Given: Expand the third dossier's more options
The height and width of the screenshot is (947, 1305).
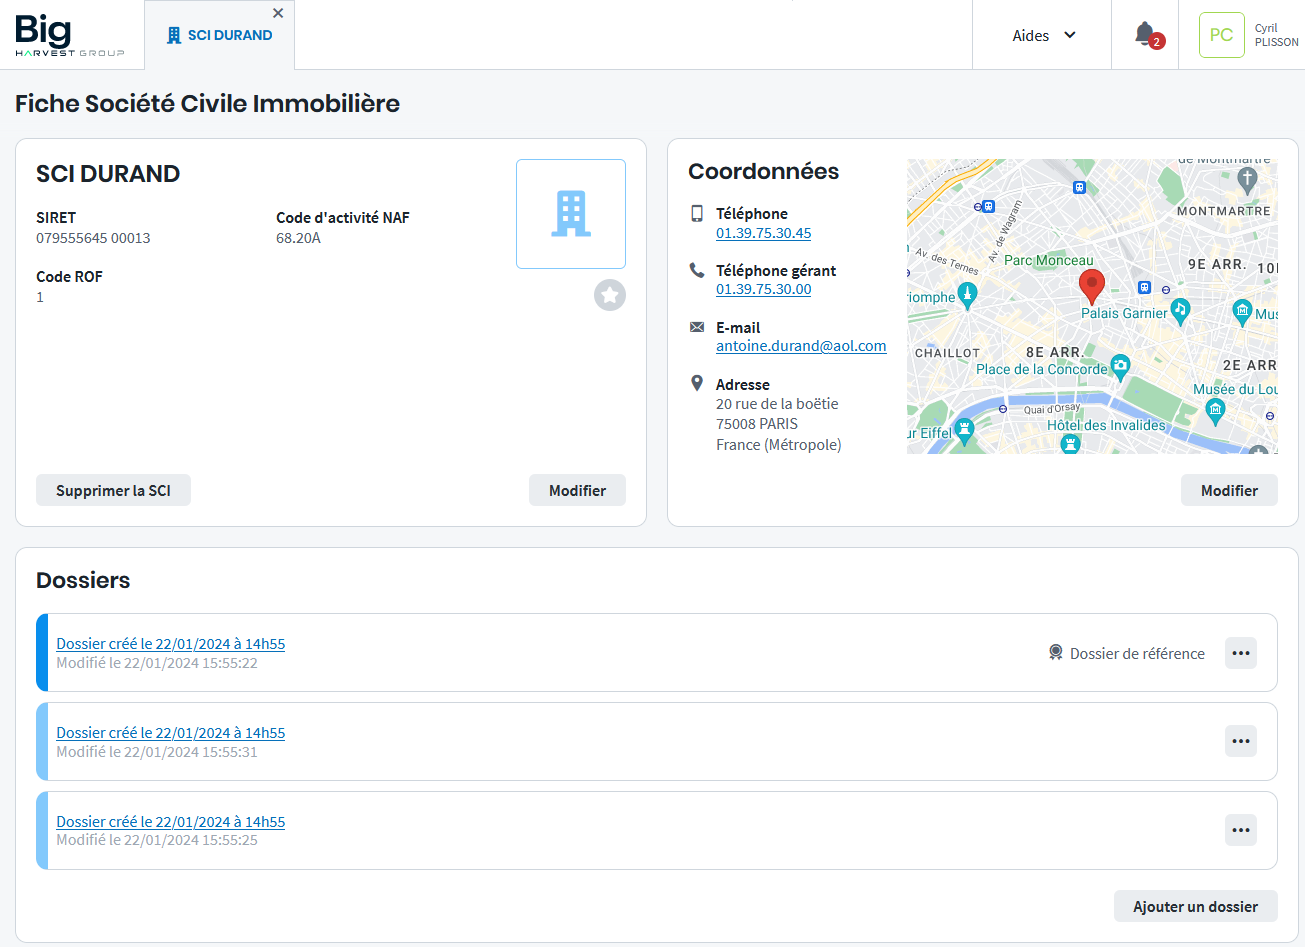Looking at the screenshot, I should (x=1241, y=830).
